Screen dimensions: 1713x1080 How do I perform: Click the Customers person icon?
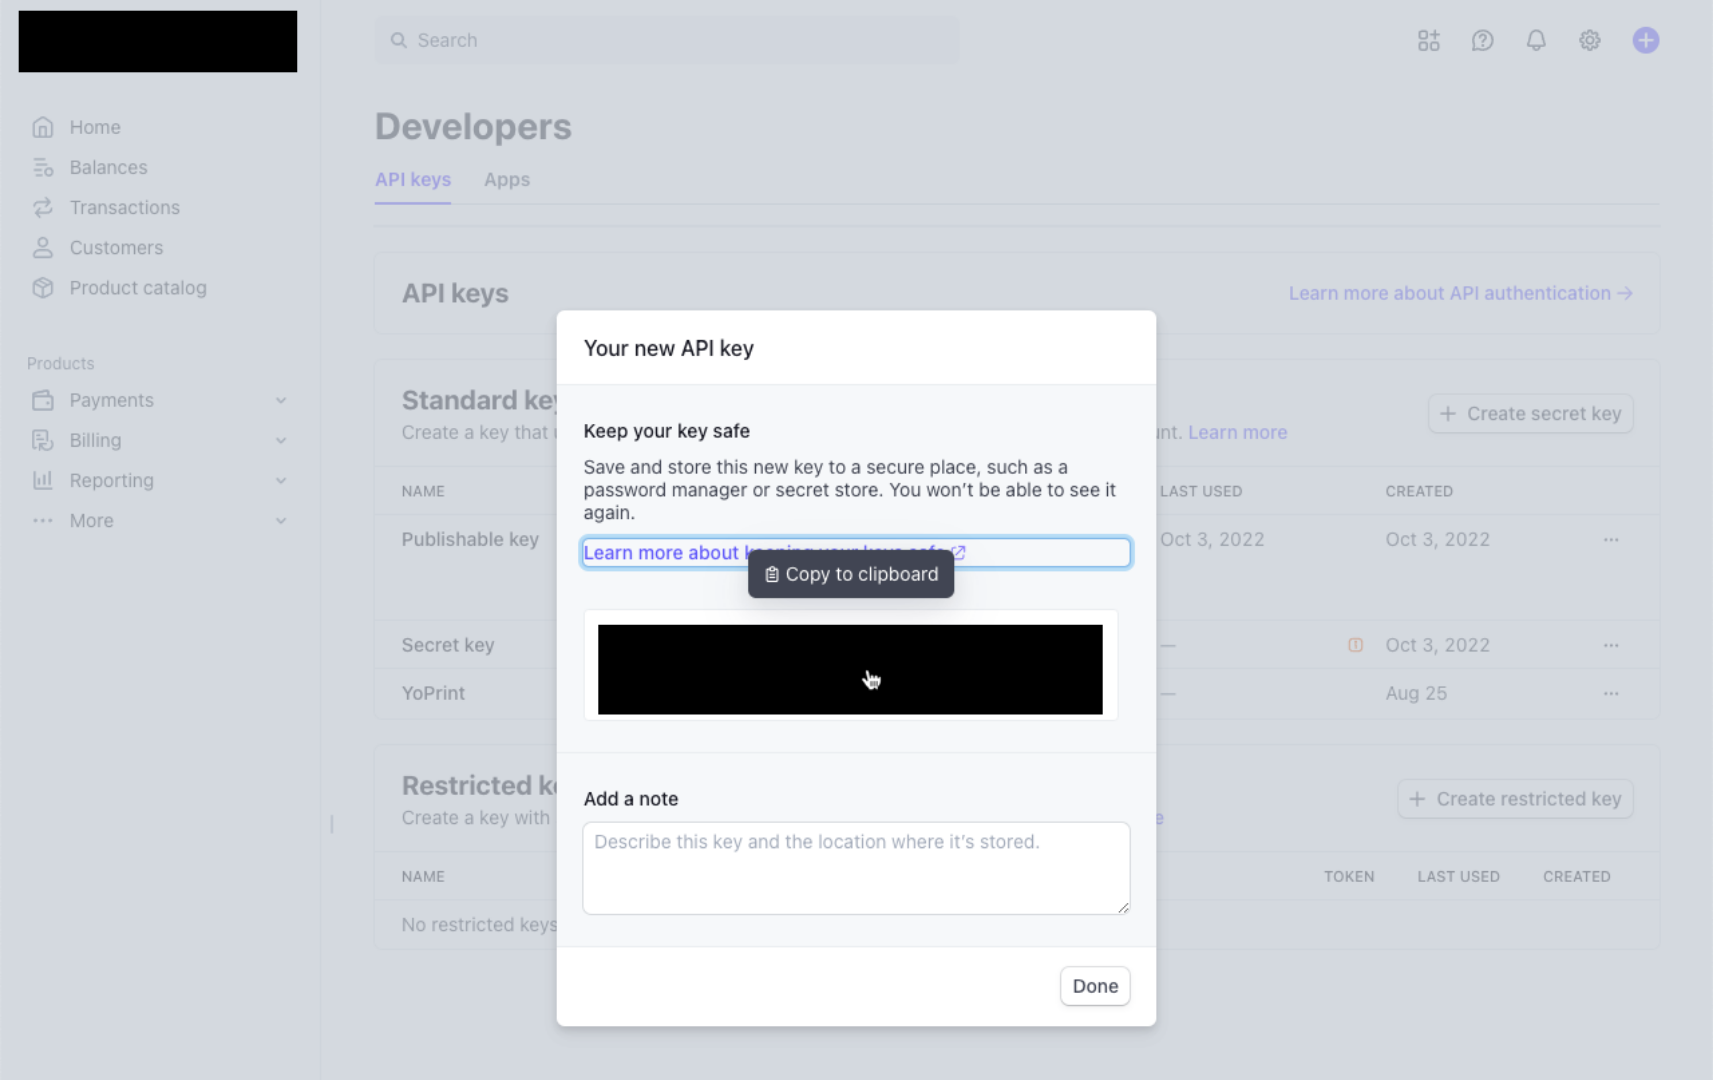[x=42, y=247]
